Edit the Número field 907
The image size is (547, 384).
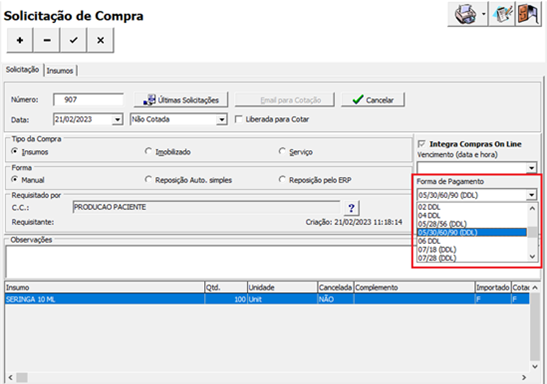coord(88,100)
